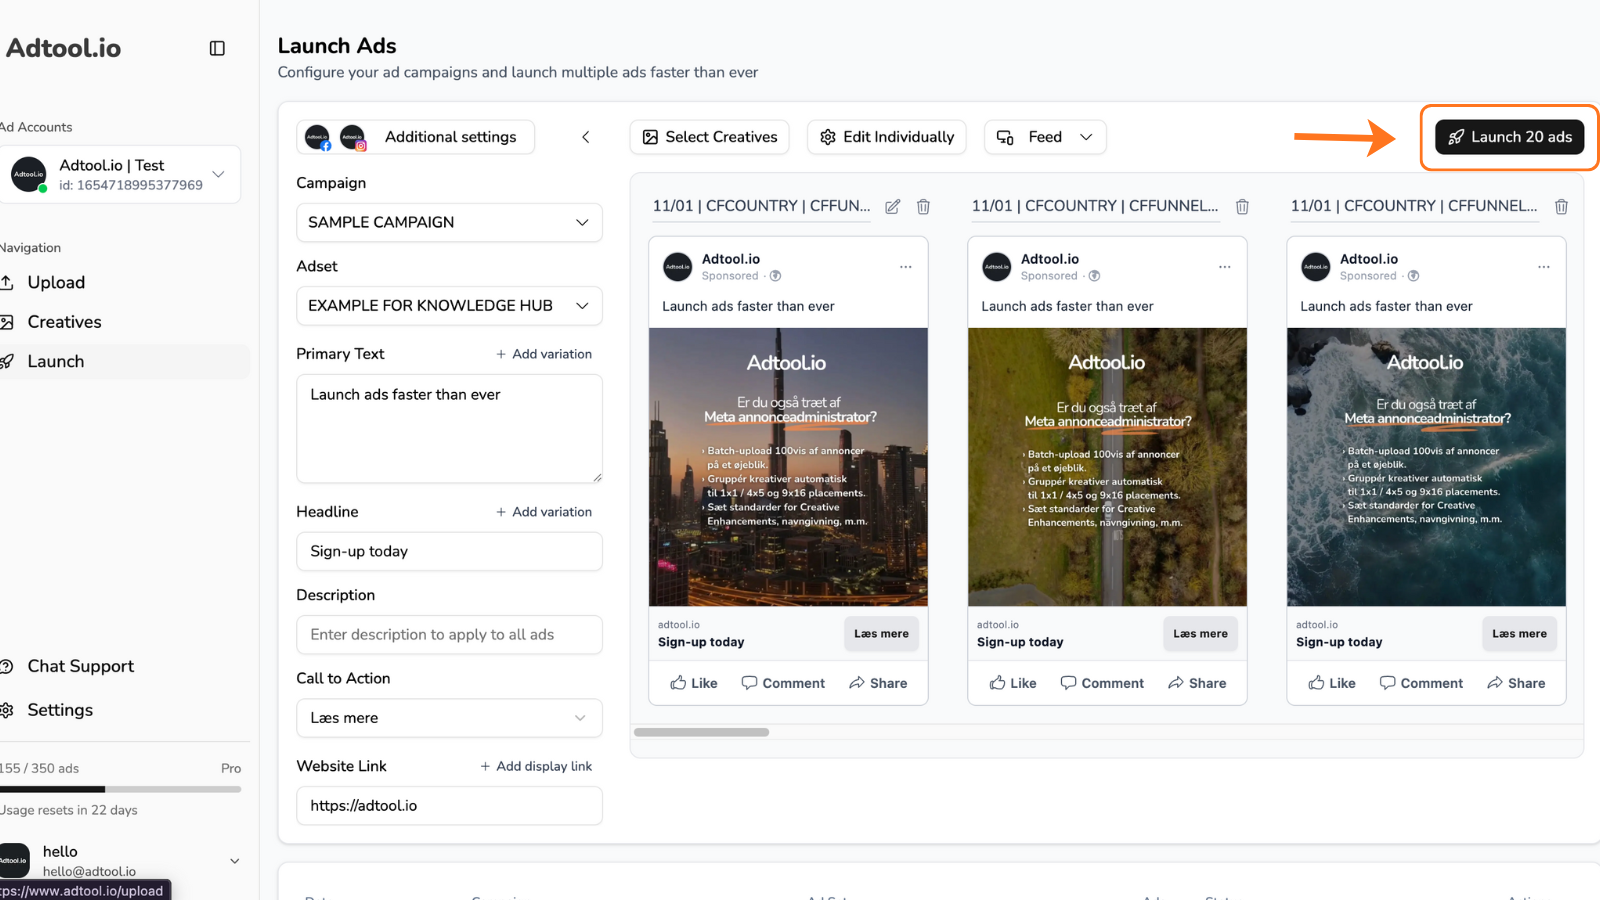Viewport: 1600px width, 900px height.
Task: Delete the third ad with trash icon
Action: [x=1561, y=206]
